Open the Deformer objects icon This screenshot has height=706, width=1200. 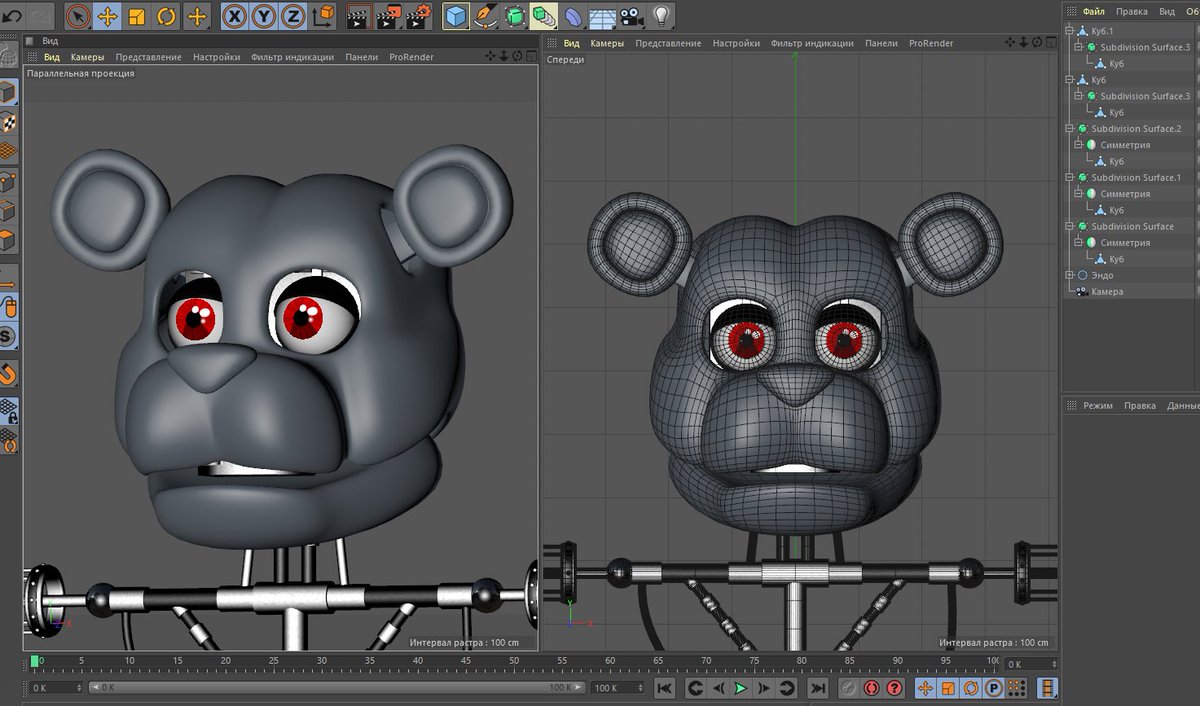574,16
